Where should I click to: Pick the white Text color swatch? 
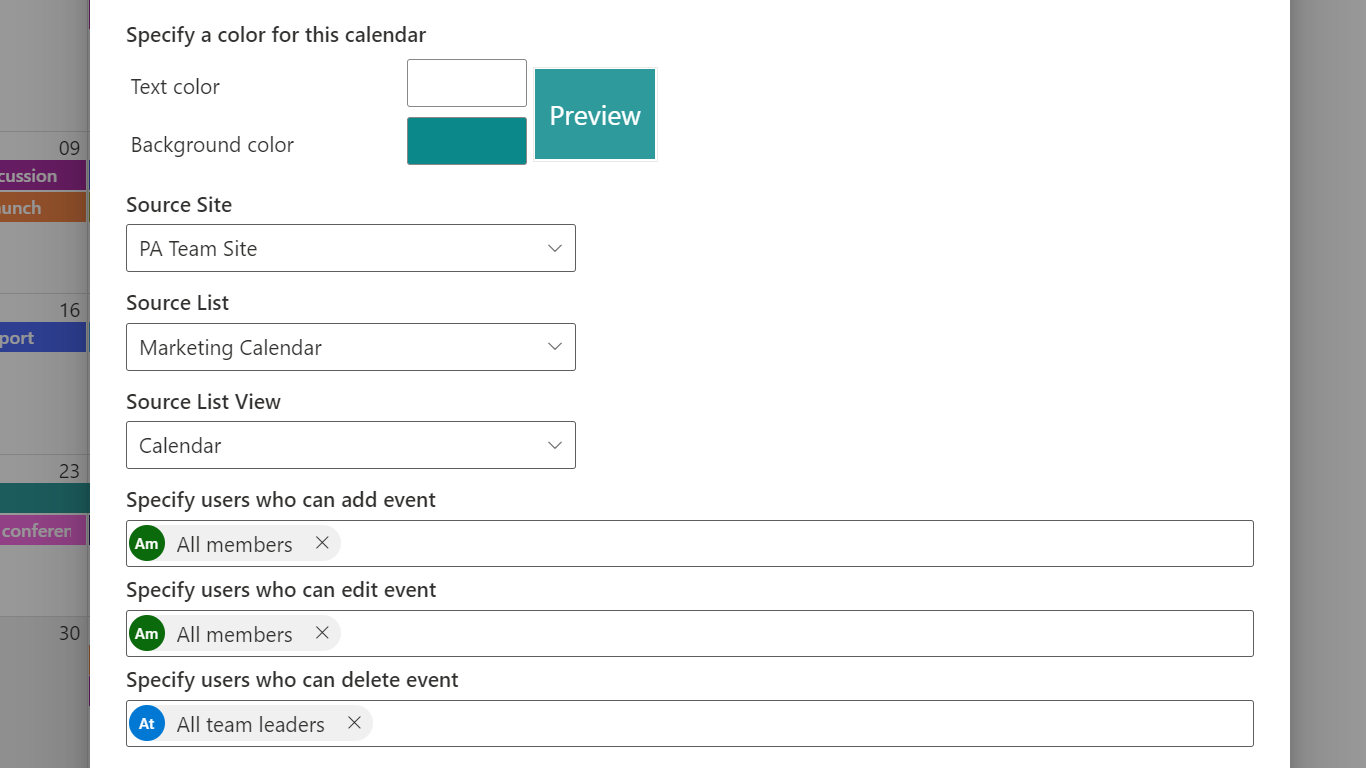coord(466,83)
